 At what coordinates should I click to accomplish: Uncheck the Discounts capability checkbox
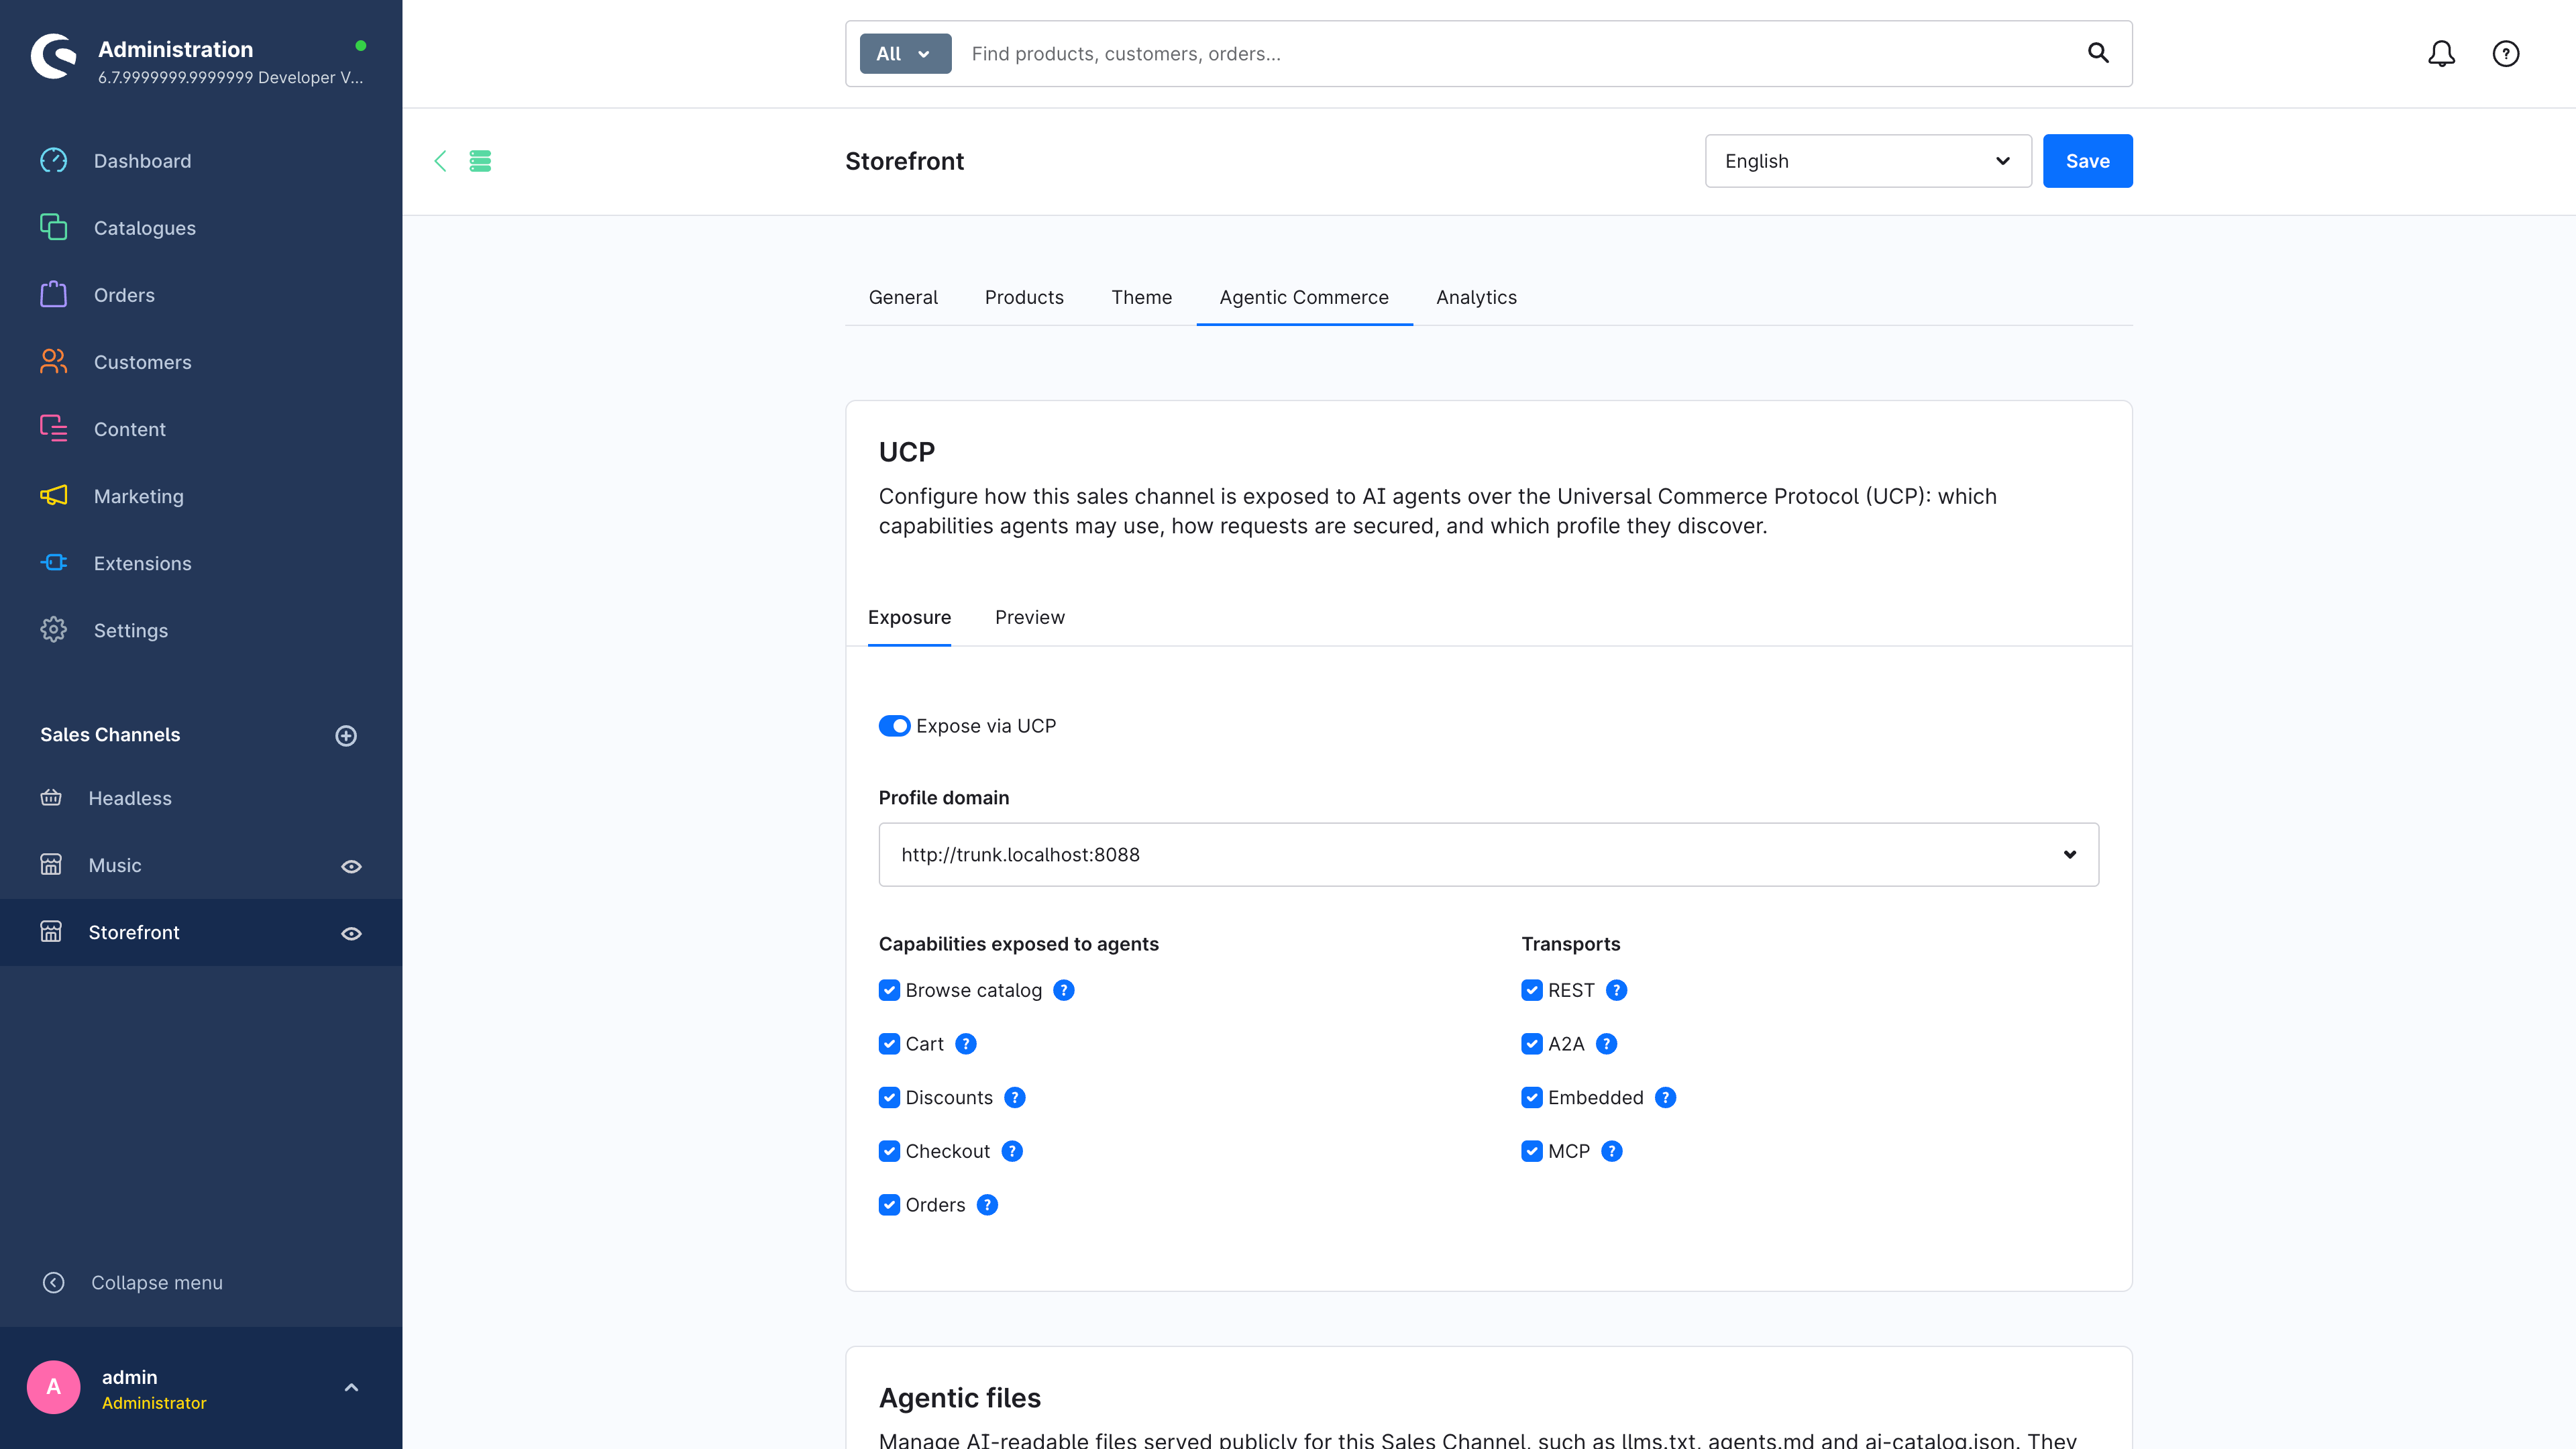coord(889,1097)
